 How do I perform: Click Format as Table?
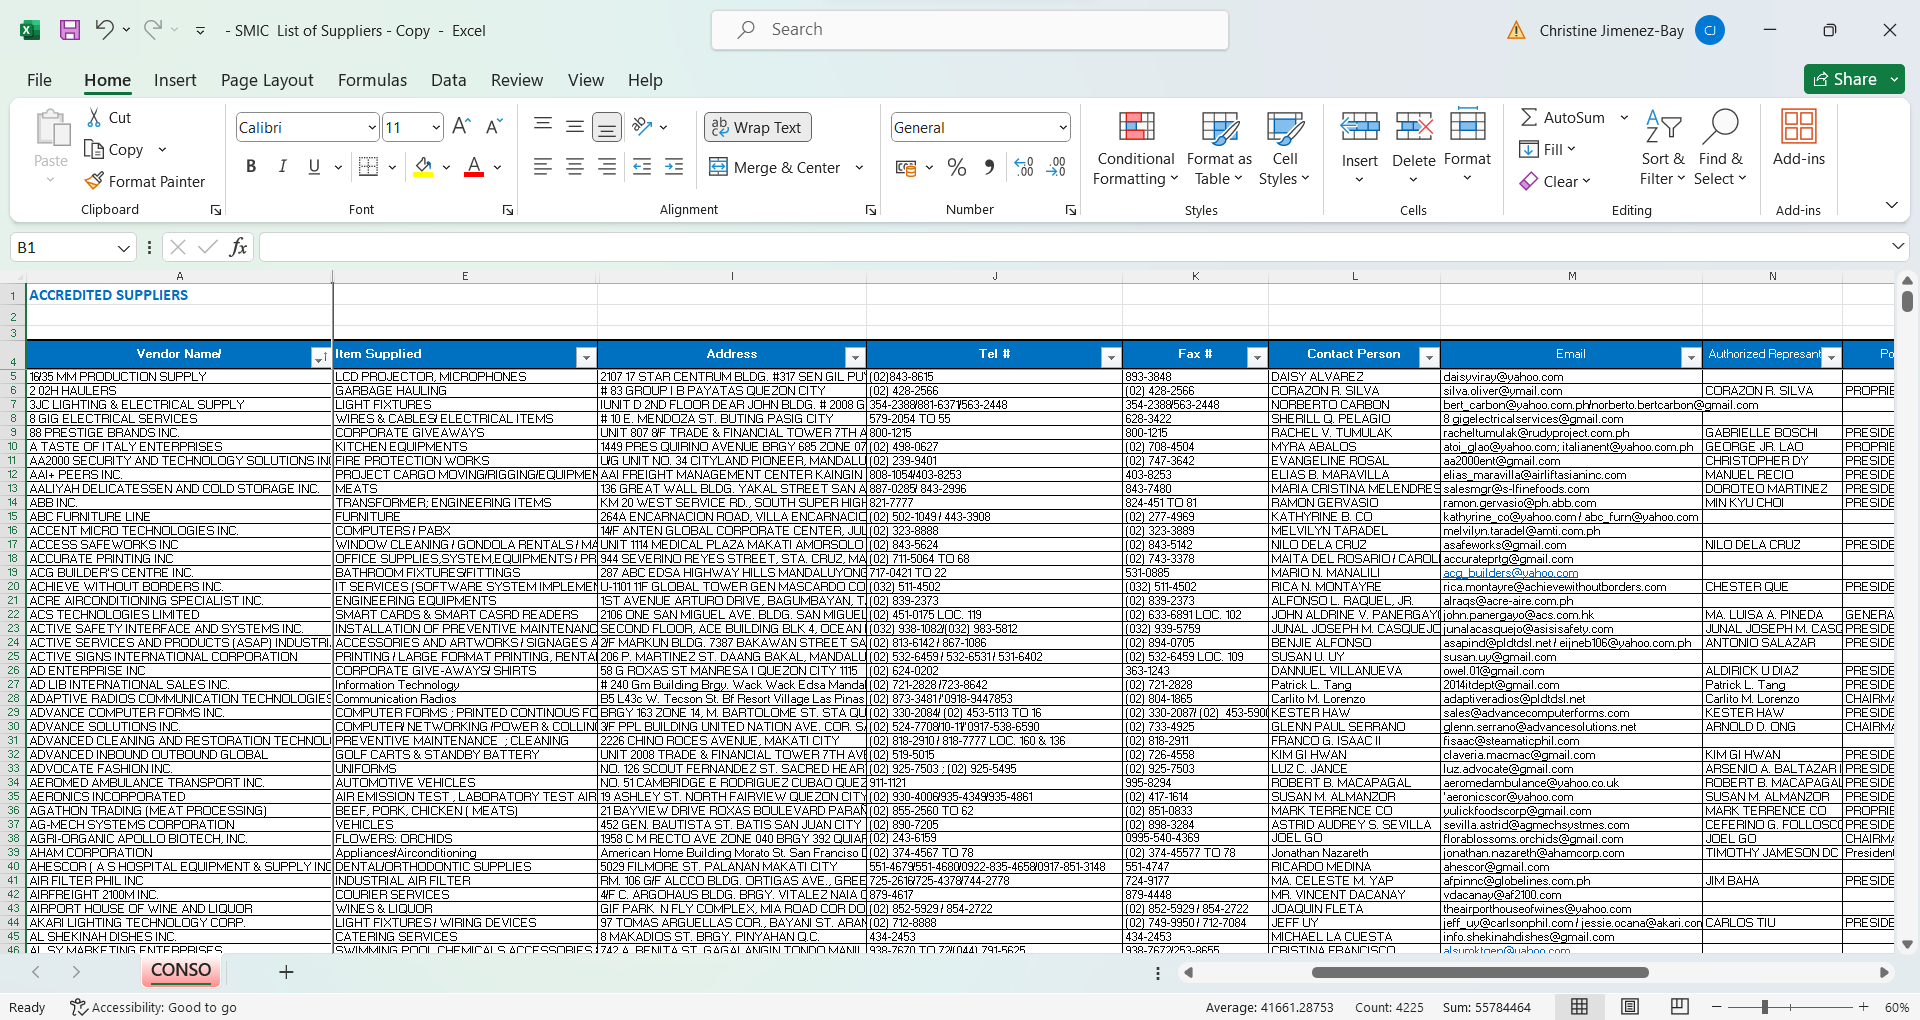[x=1219, y=148]
